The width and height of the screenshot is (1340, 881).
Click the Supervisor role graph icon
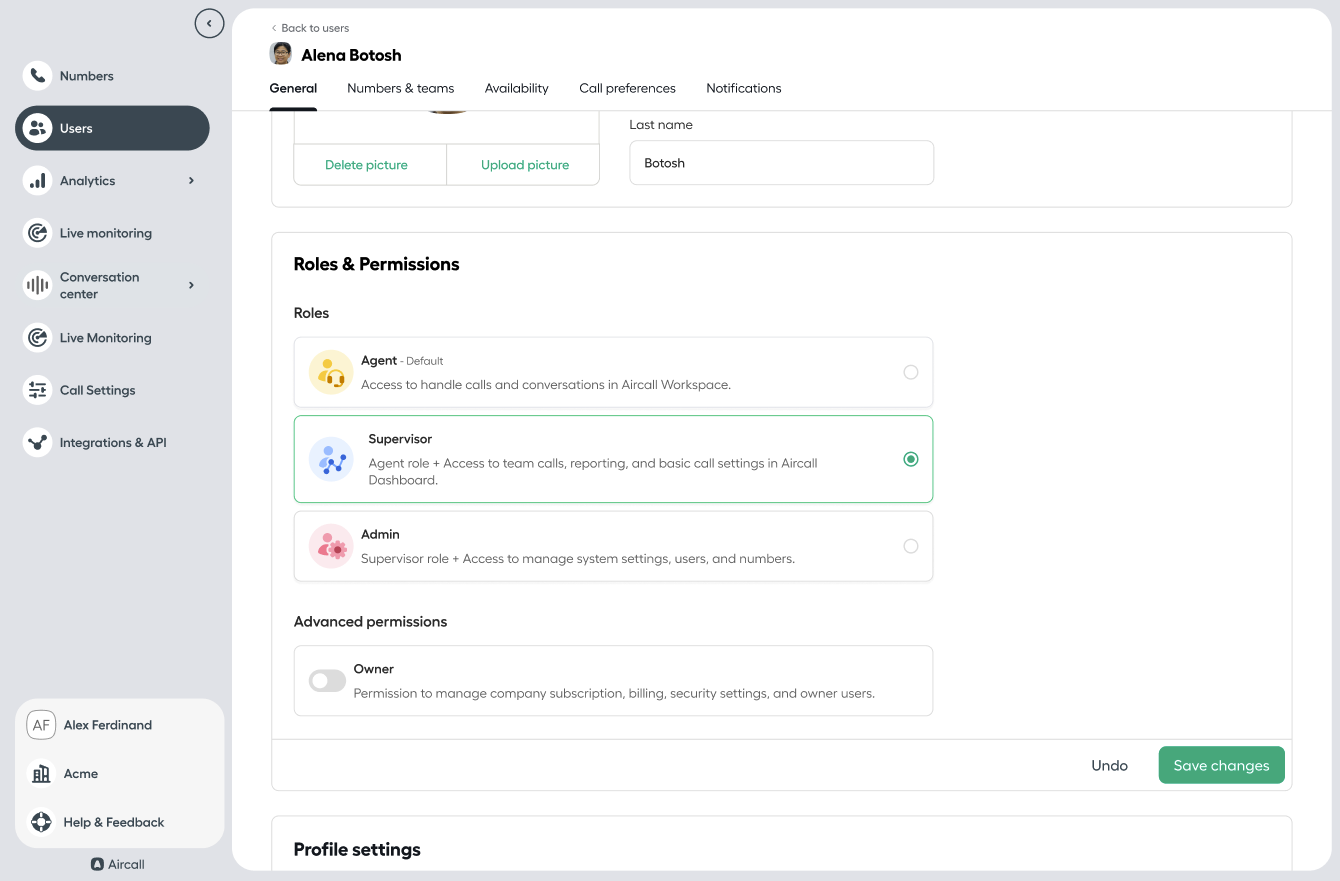coord(331,459)
